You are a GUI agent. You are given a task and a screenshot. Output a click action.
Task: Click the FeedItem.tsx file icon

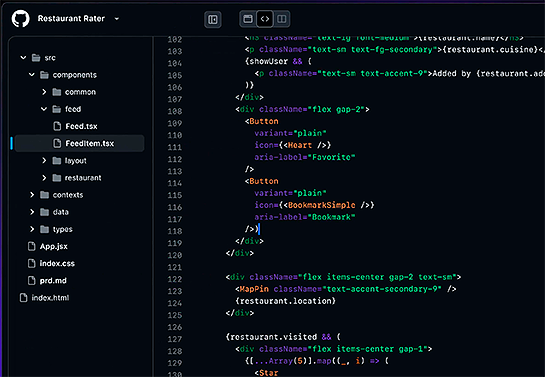[57, 143]
